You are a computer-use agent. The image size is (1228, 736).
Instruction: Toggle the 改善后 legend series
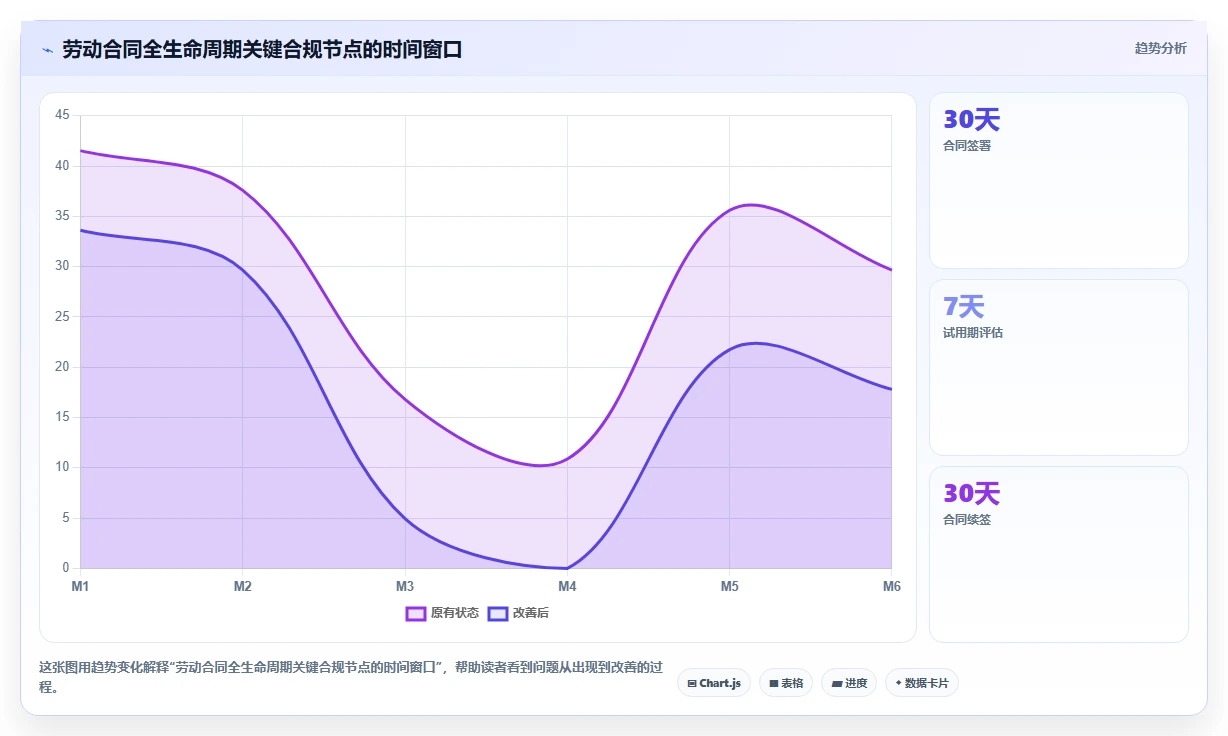pos(518,613)
